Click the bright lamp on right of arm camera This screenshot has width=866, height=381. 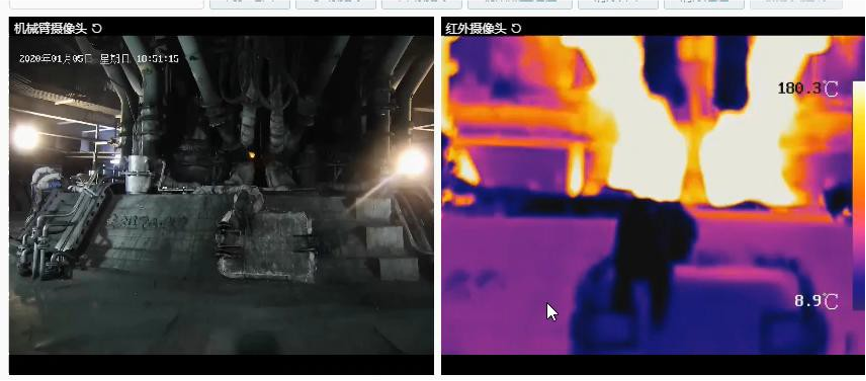413,163
